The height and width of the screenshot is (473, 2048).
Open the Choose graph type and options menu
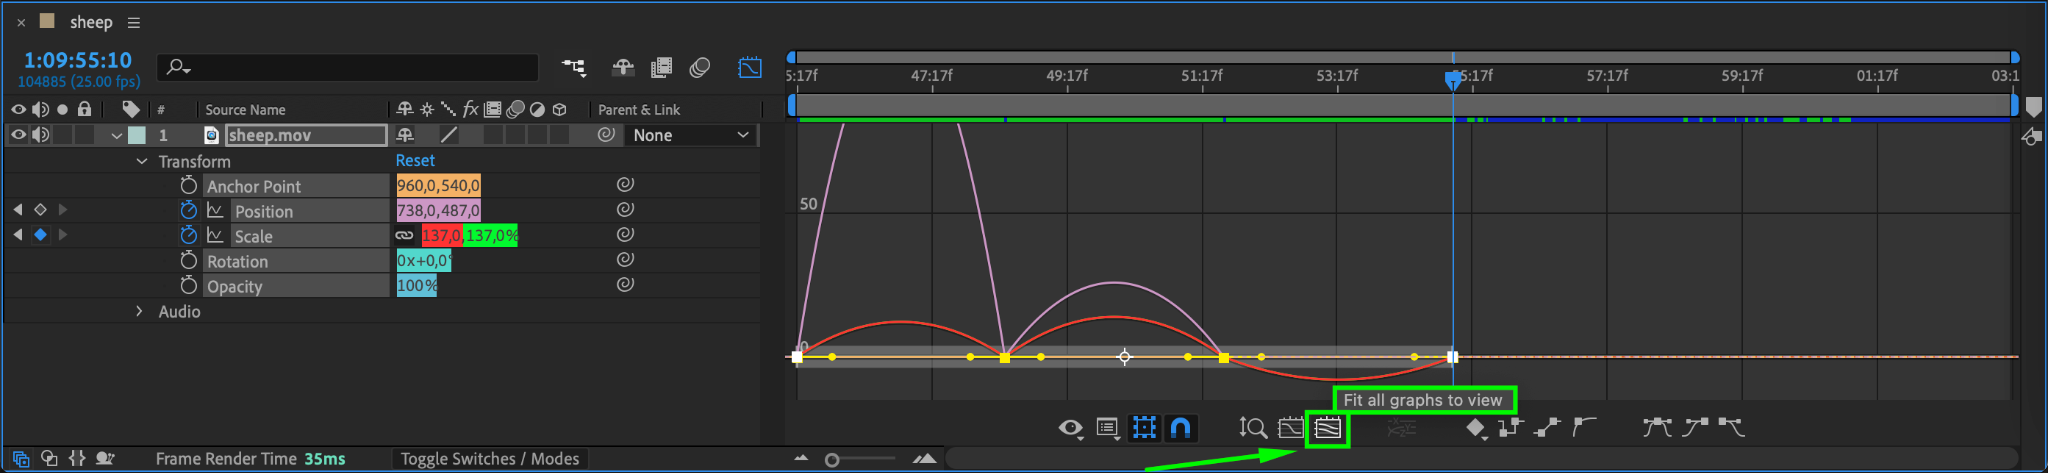(1108, 428)
